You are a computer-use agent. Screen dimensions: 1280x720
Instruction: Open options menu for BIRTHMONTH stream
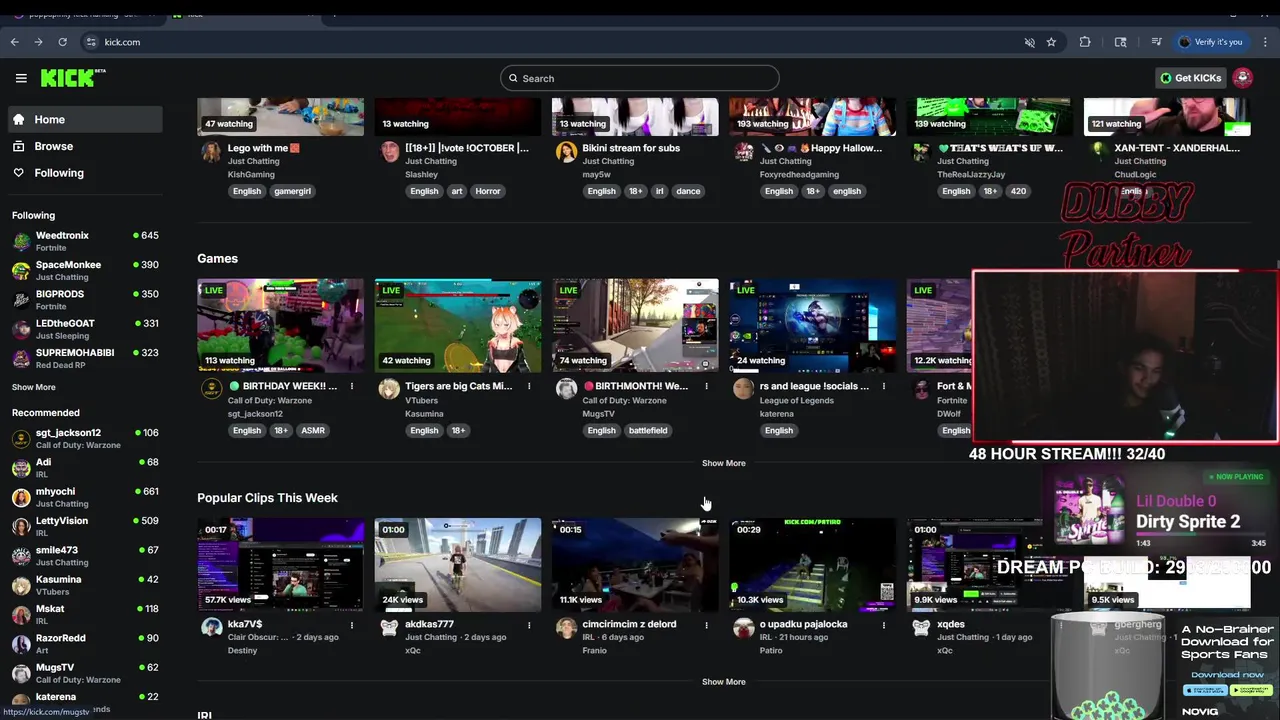[x=706, y=386]
